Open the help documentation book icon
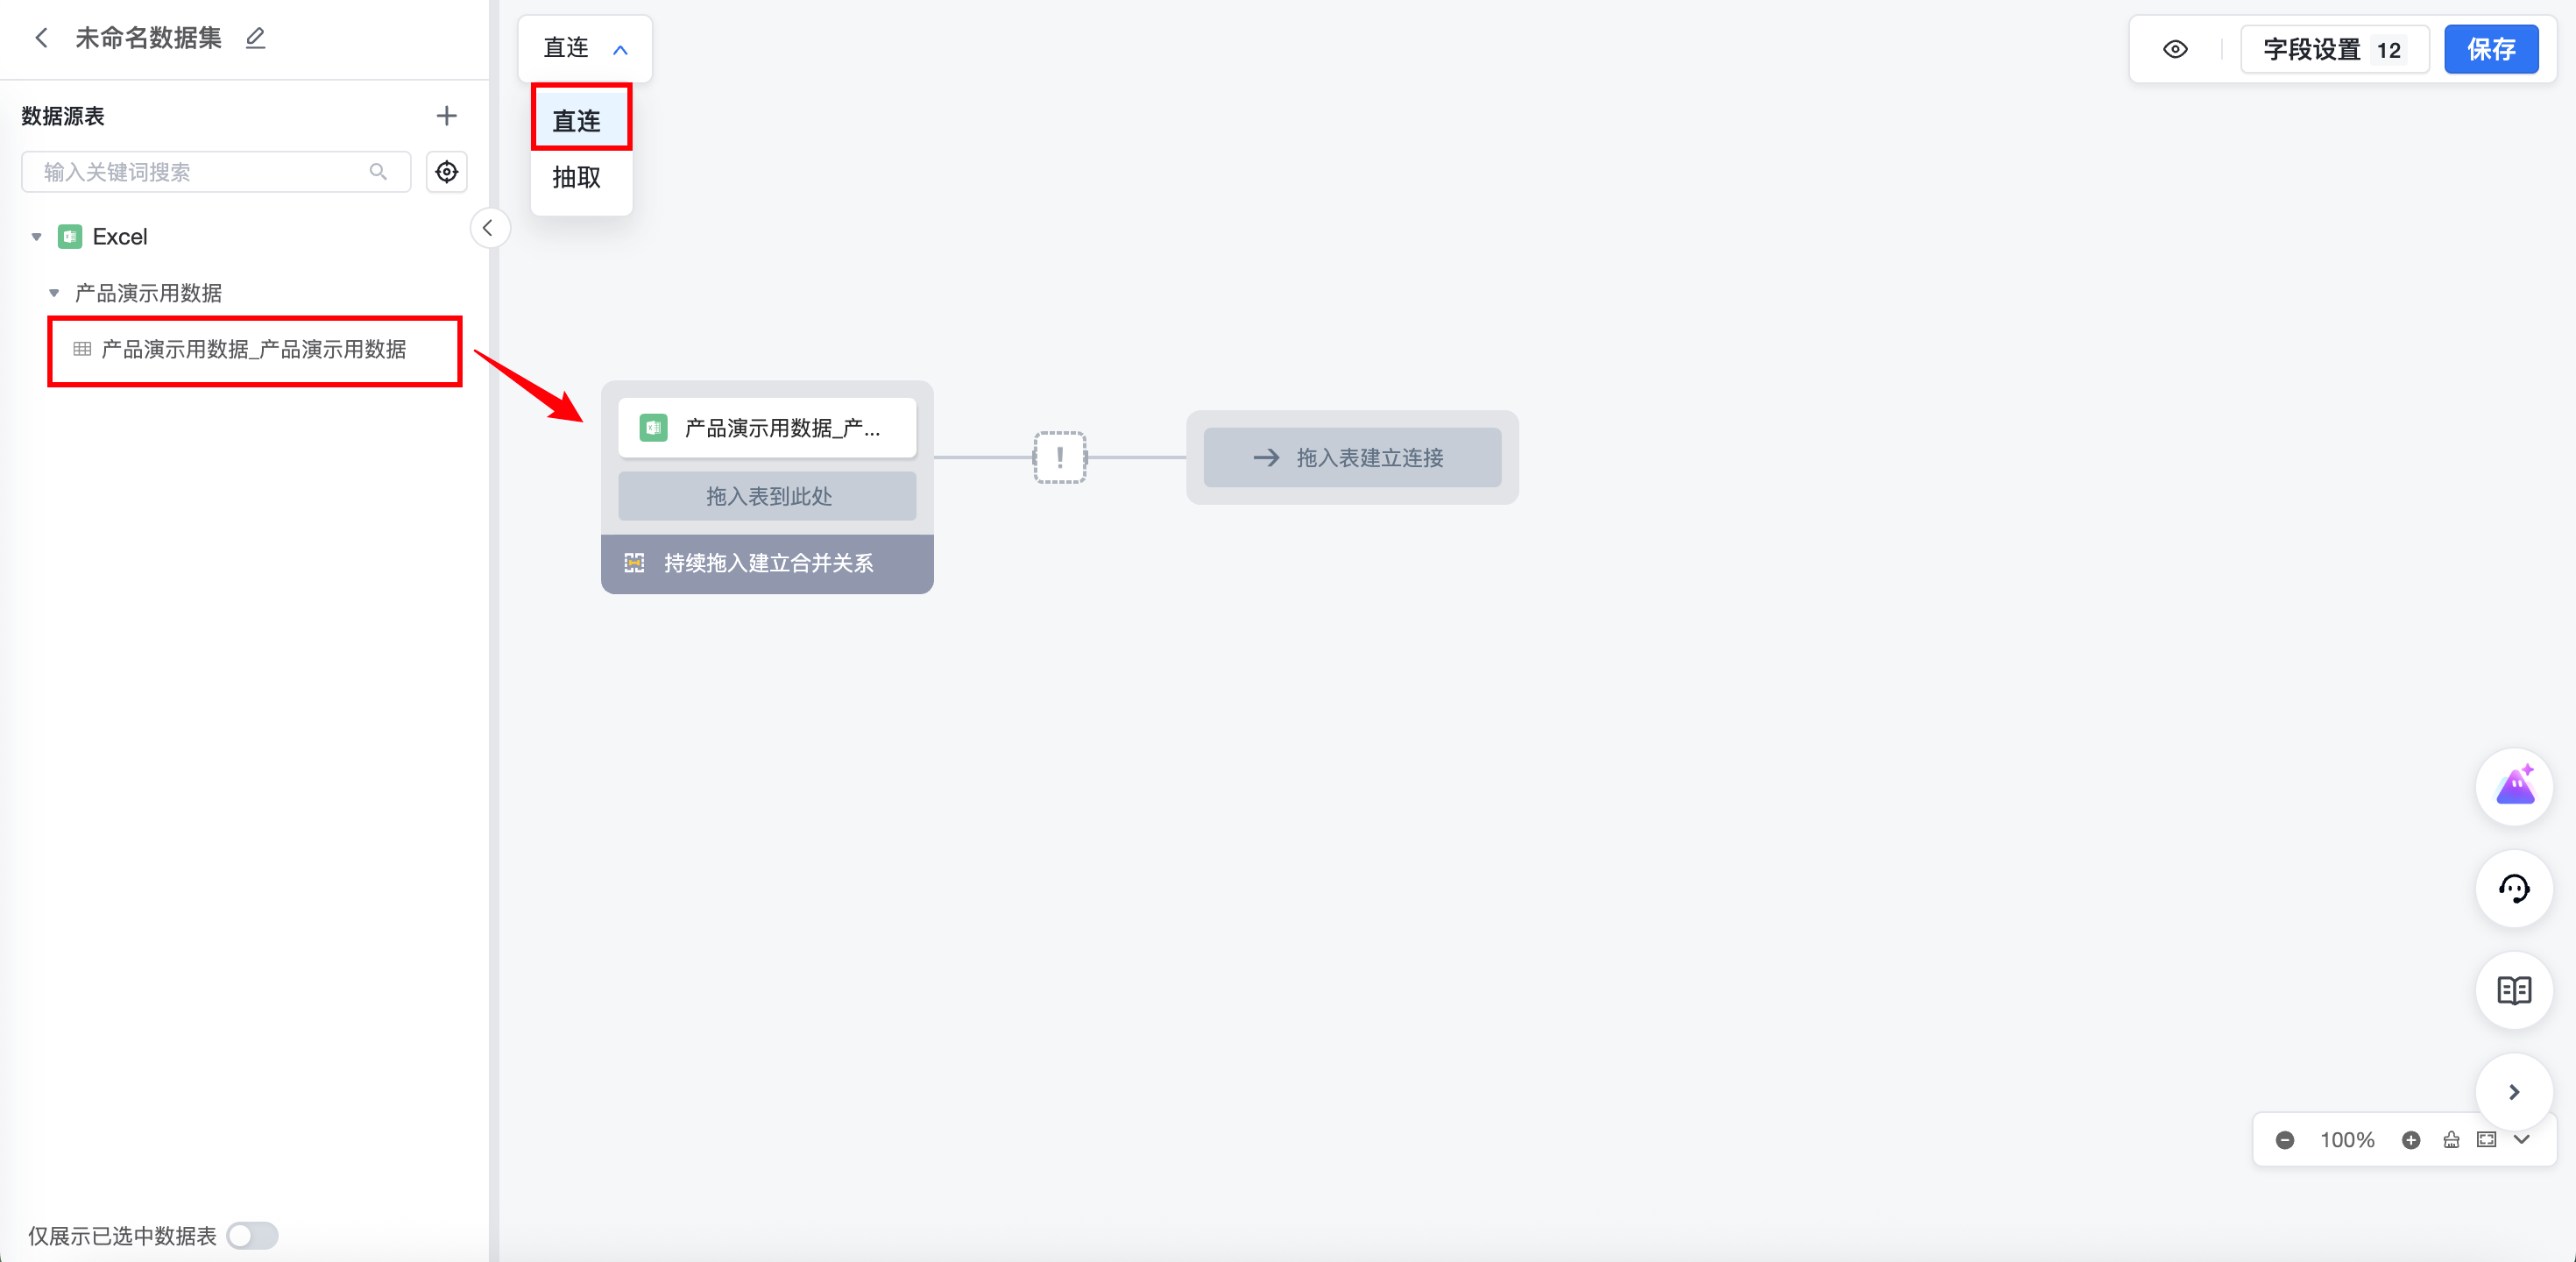This screenshot has width=2576, height=1262. (x=2514, y=990)
